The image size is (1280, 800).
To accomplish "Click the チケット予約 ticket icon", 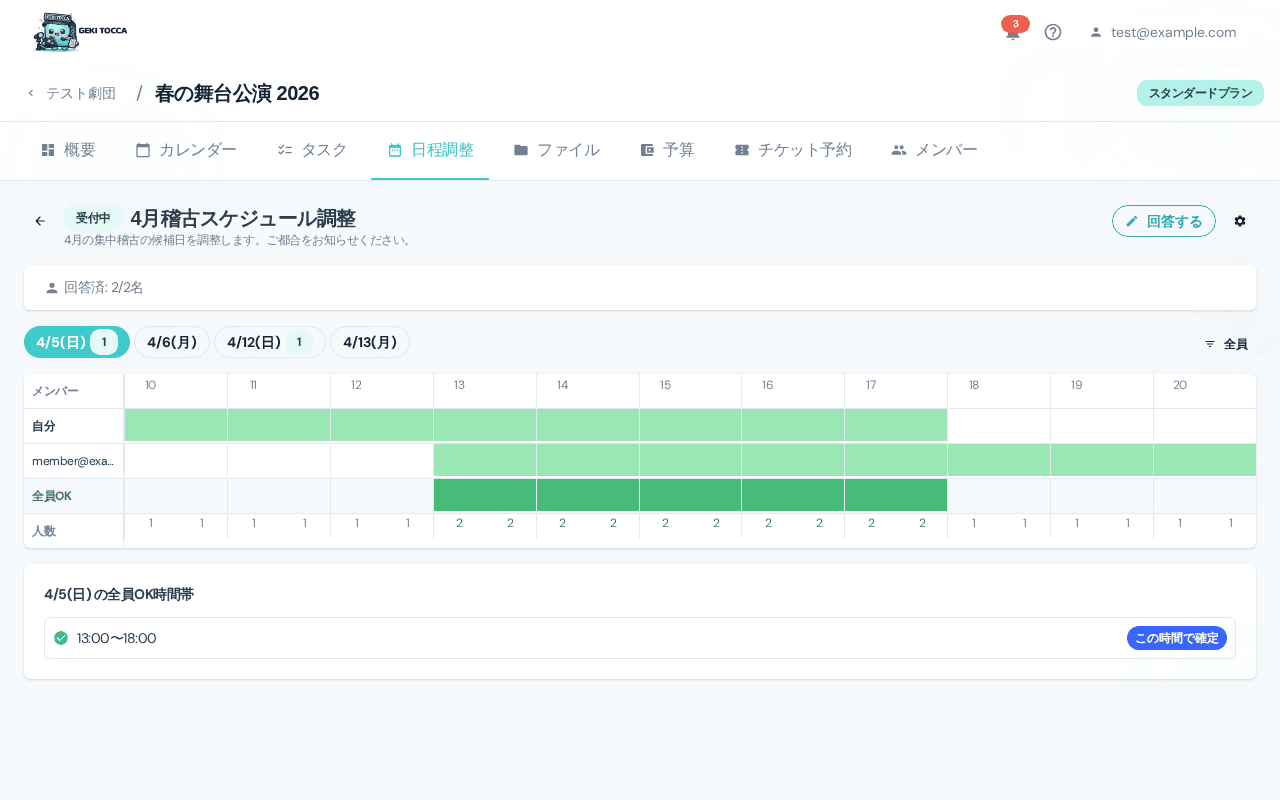I will click(x=741, y=149).
